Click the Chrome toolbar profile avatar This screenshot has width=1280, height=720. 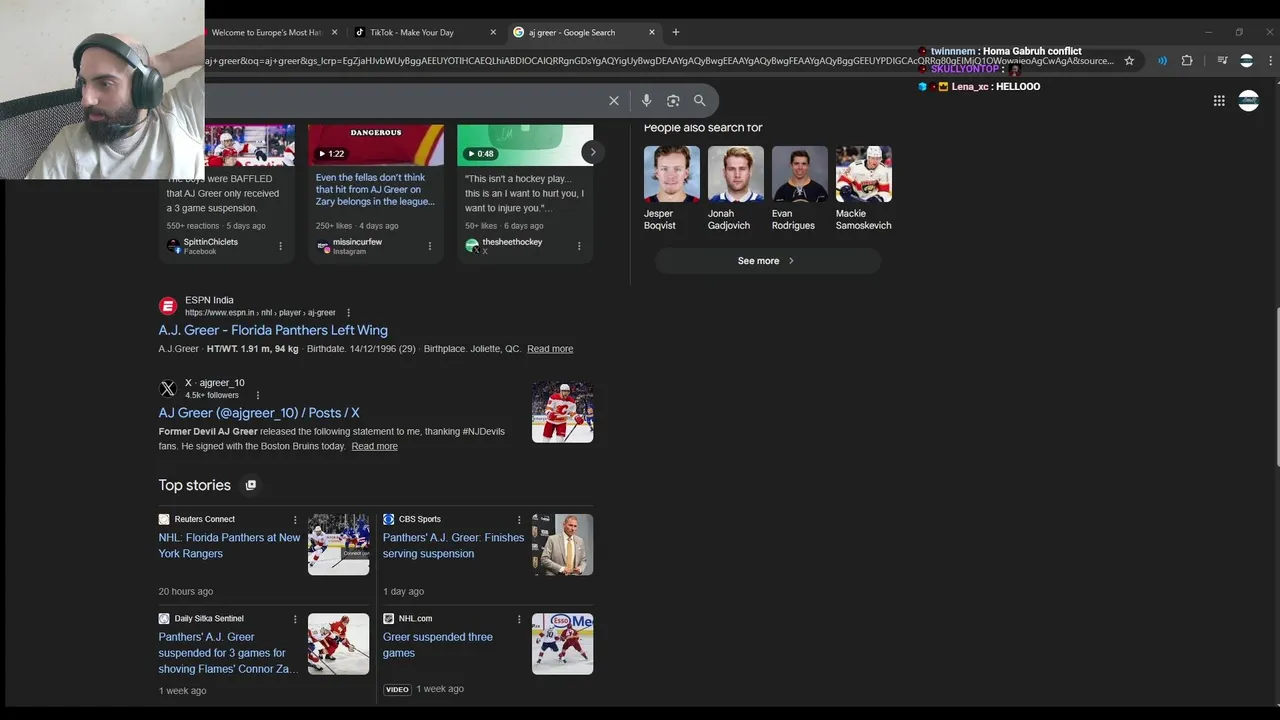pos(1246,61)
